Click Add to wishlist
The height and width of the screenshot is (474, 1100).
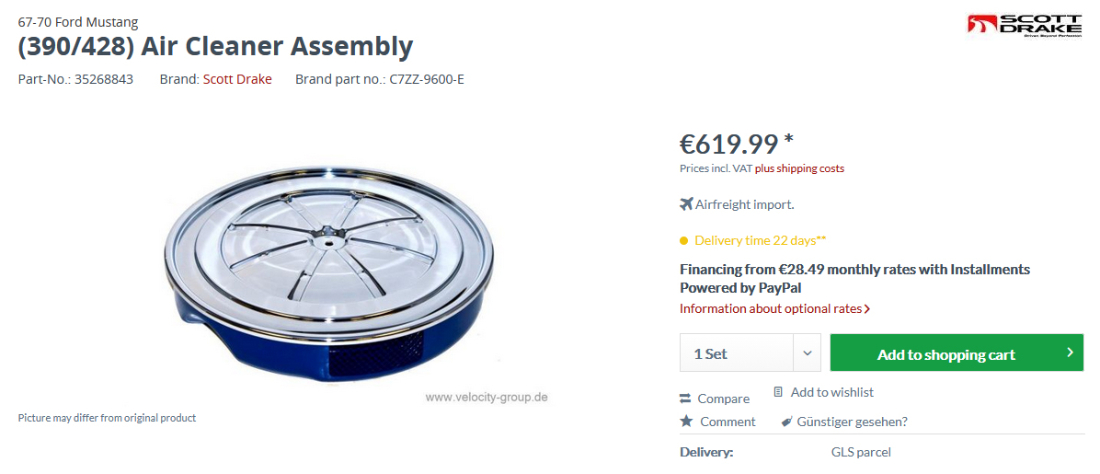832,392
